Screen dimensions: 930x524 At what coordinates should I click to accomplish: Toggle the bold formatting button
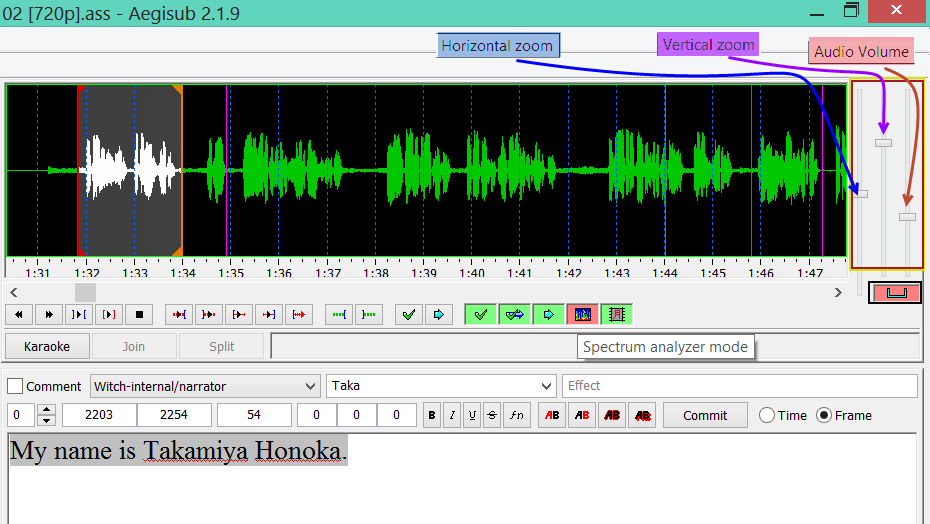[x=432, y=416]
